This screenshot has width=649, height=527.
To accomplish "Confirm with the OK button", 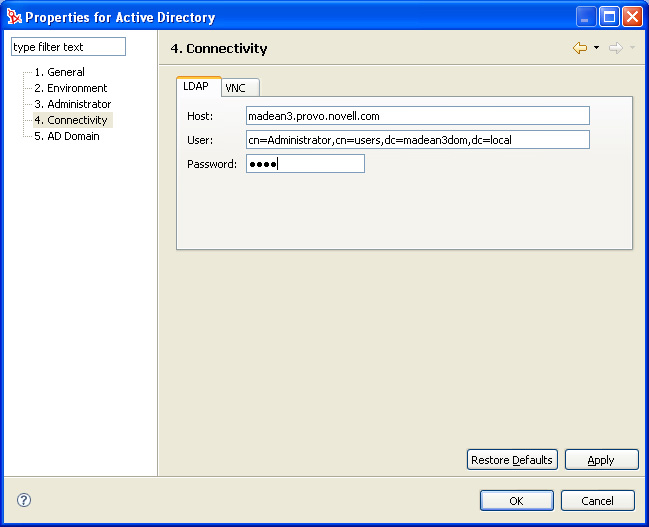I will tap(517, 501).
